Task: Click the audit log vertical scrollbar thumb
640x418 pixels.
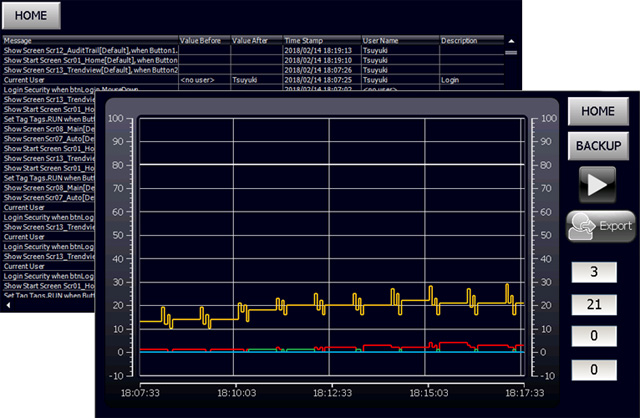Action: (511, 52)
